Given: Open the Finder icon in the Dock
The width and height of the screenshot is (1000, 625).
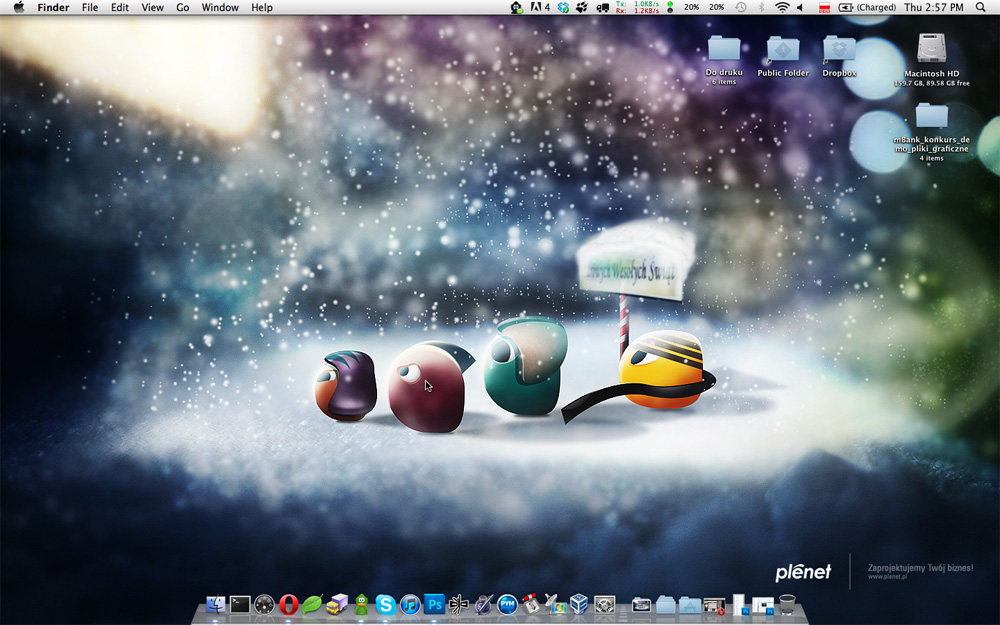Looking at the screenshot, I should pos(216,603).
